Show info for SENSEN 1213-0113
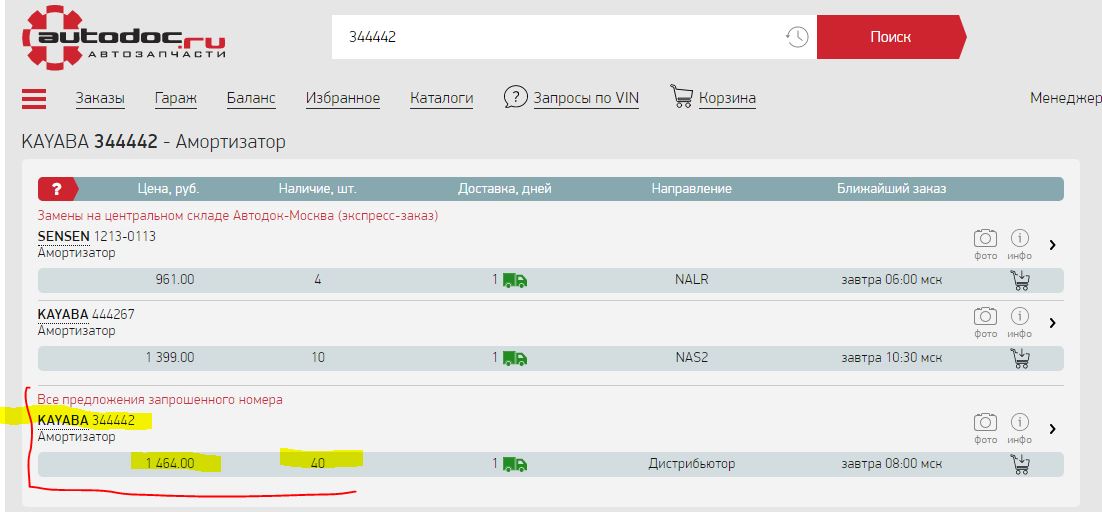This screenshot has height=512, width=1102. pos(1019,244)
